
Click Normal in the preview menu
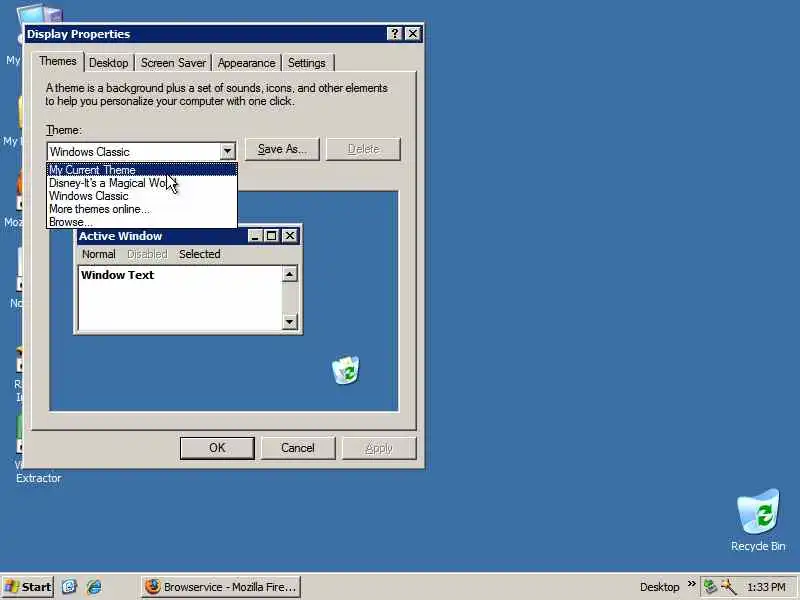(98, 254)
